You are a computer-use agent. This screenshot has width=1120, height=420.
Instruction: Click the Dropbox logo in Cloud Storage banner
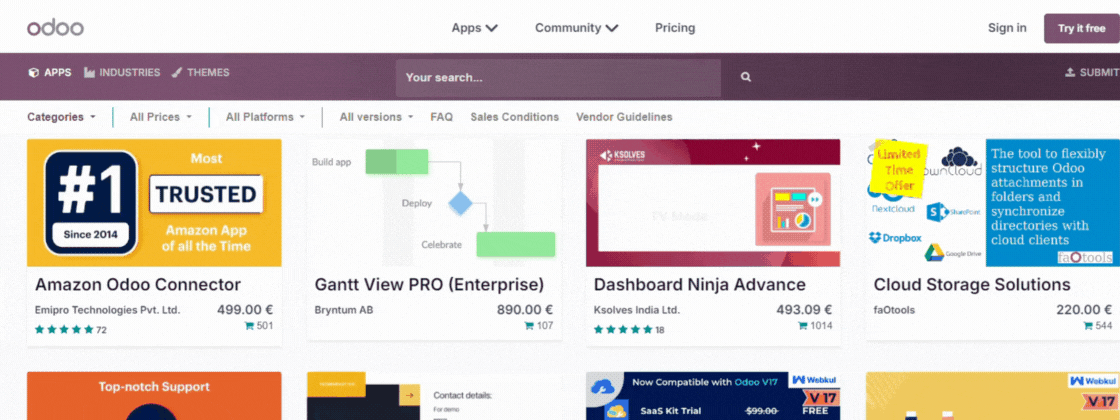click(x=896, y=238)
